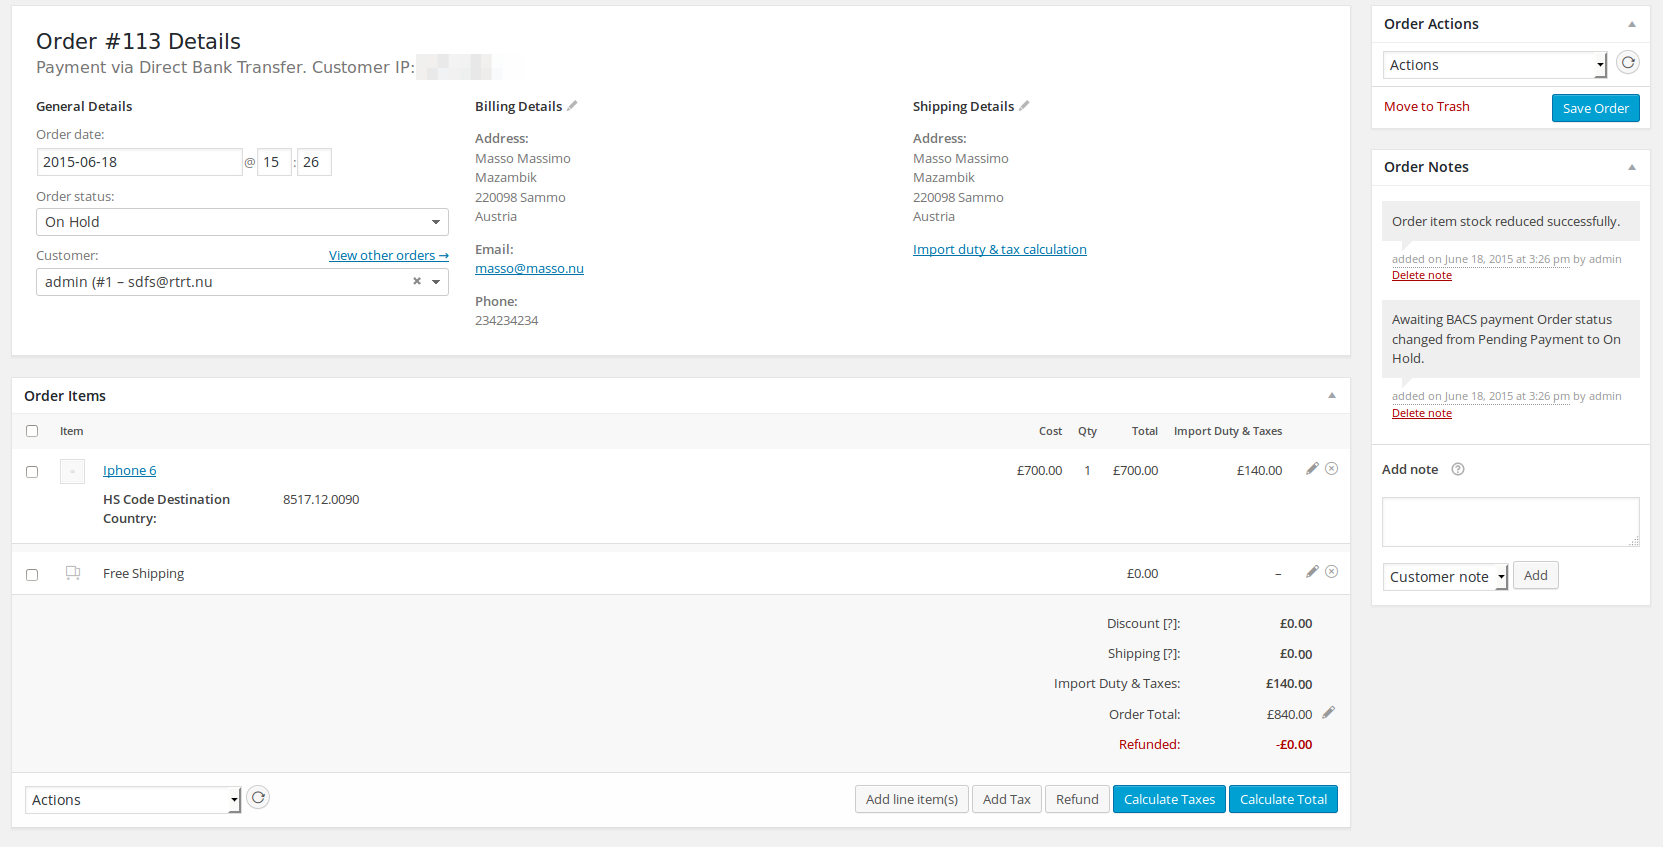Open the Customer selection dropdown

point(242,282)
